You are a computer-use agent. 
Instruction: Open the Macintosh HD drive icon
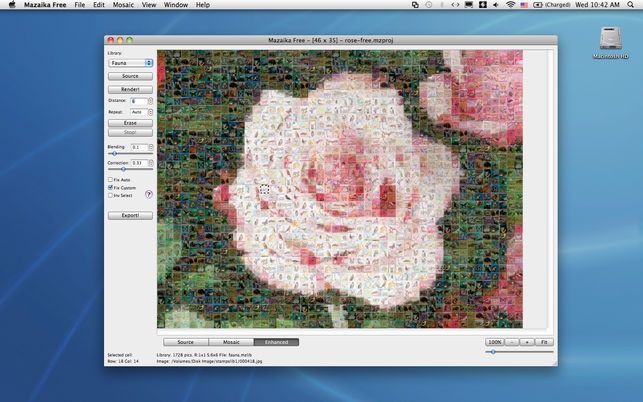[x=610, y=38]
